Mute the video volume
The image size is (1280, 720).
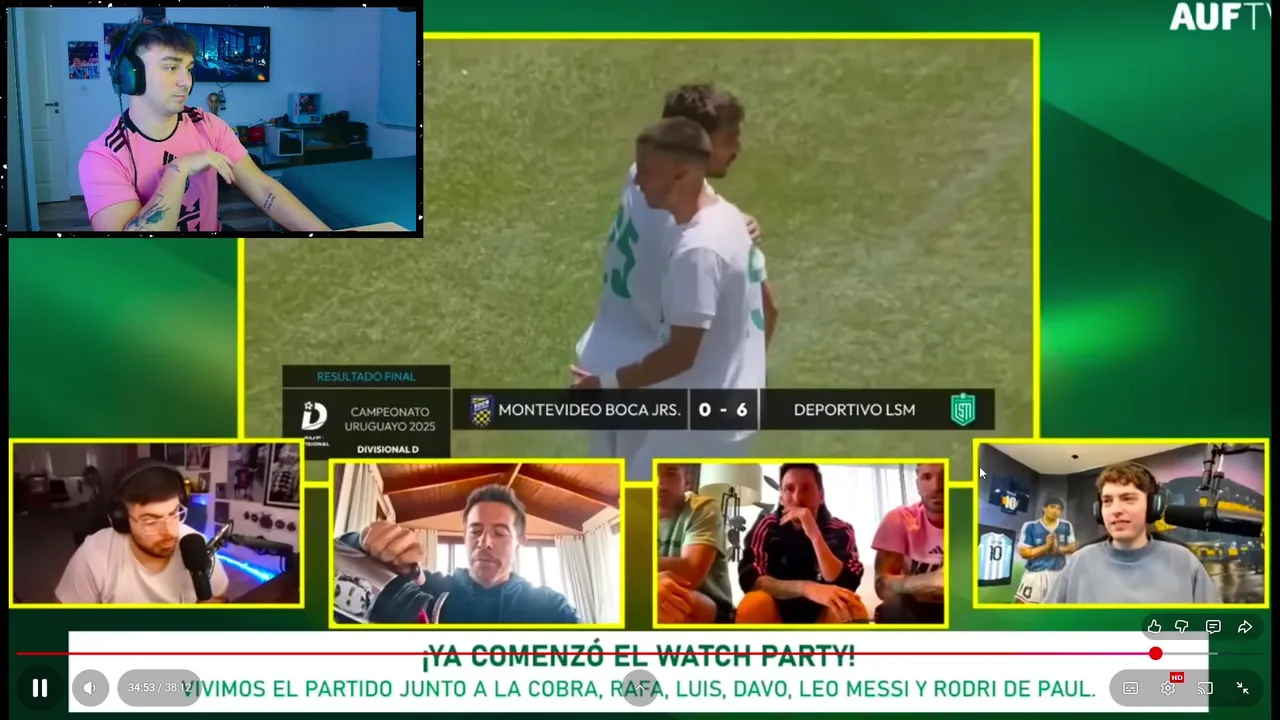[x=89, y=688]
